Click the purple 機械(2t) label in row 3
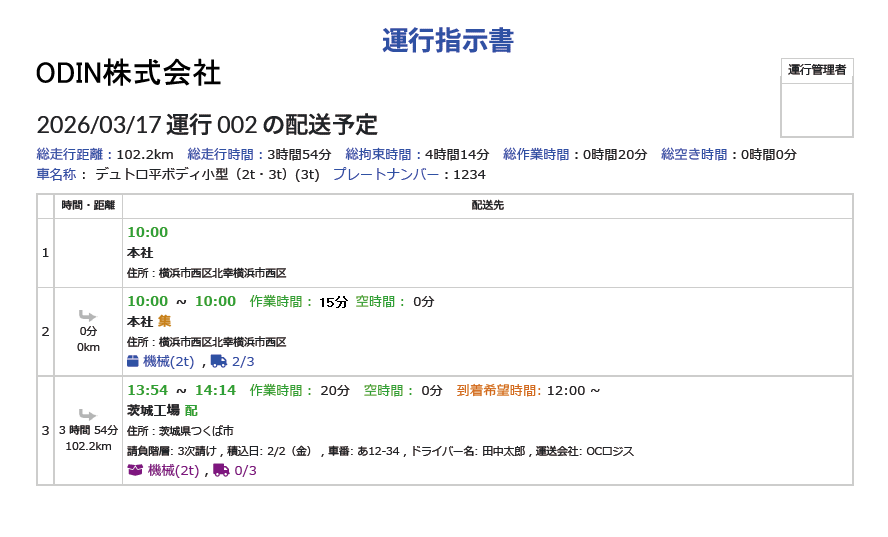This screenshot has height=537, width=888. 173,470
